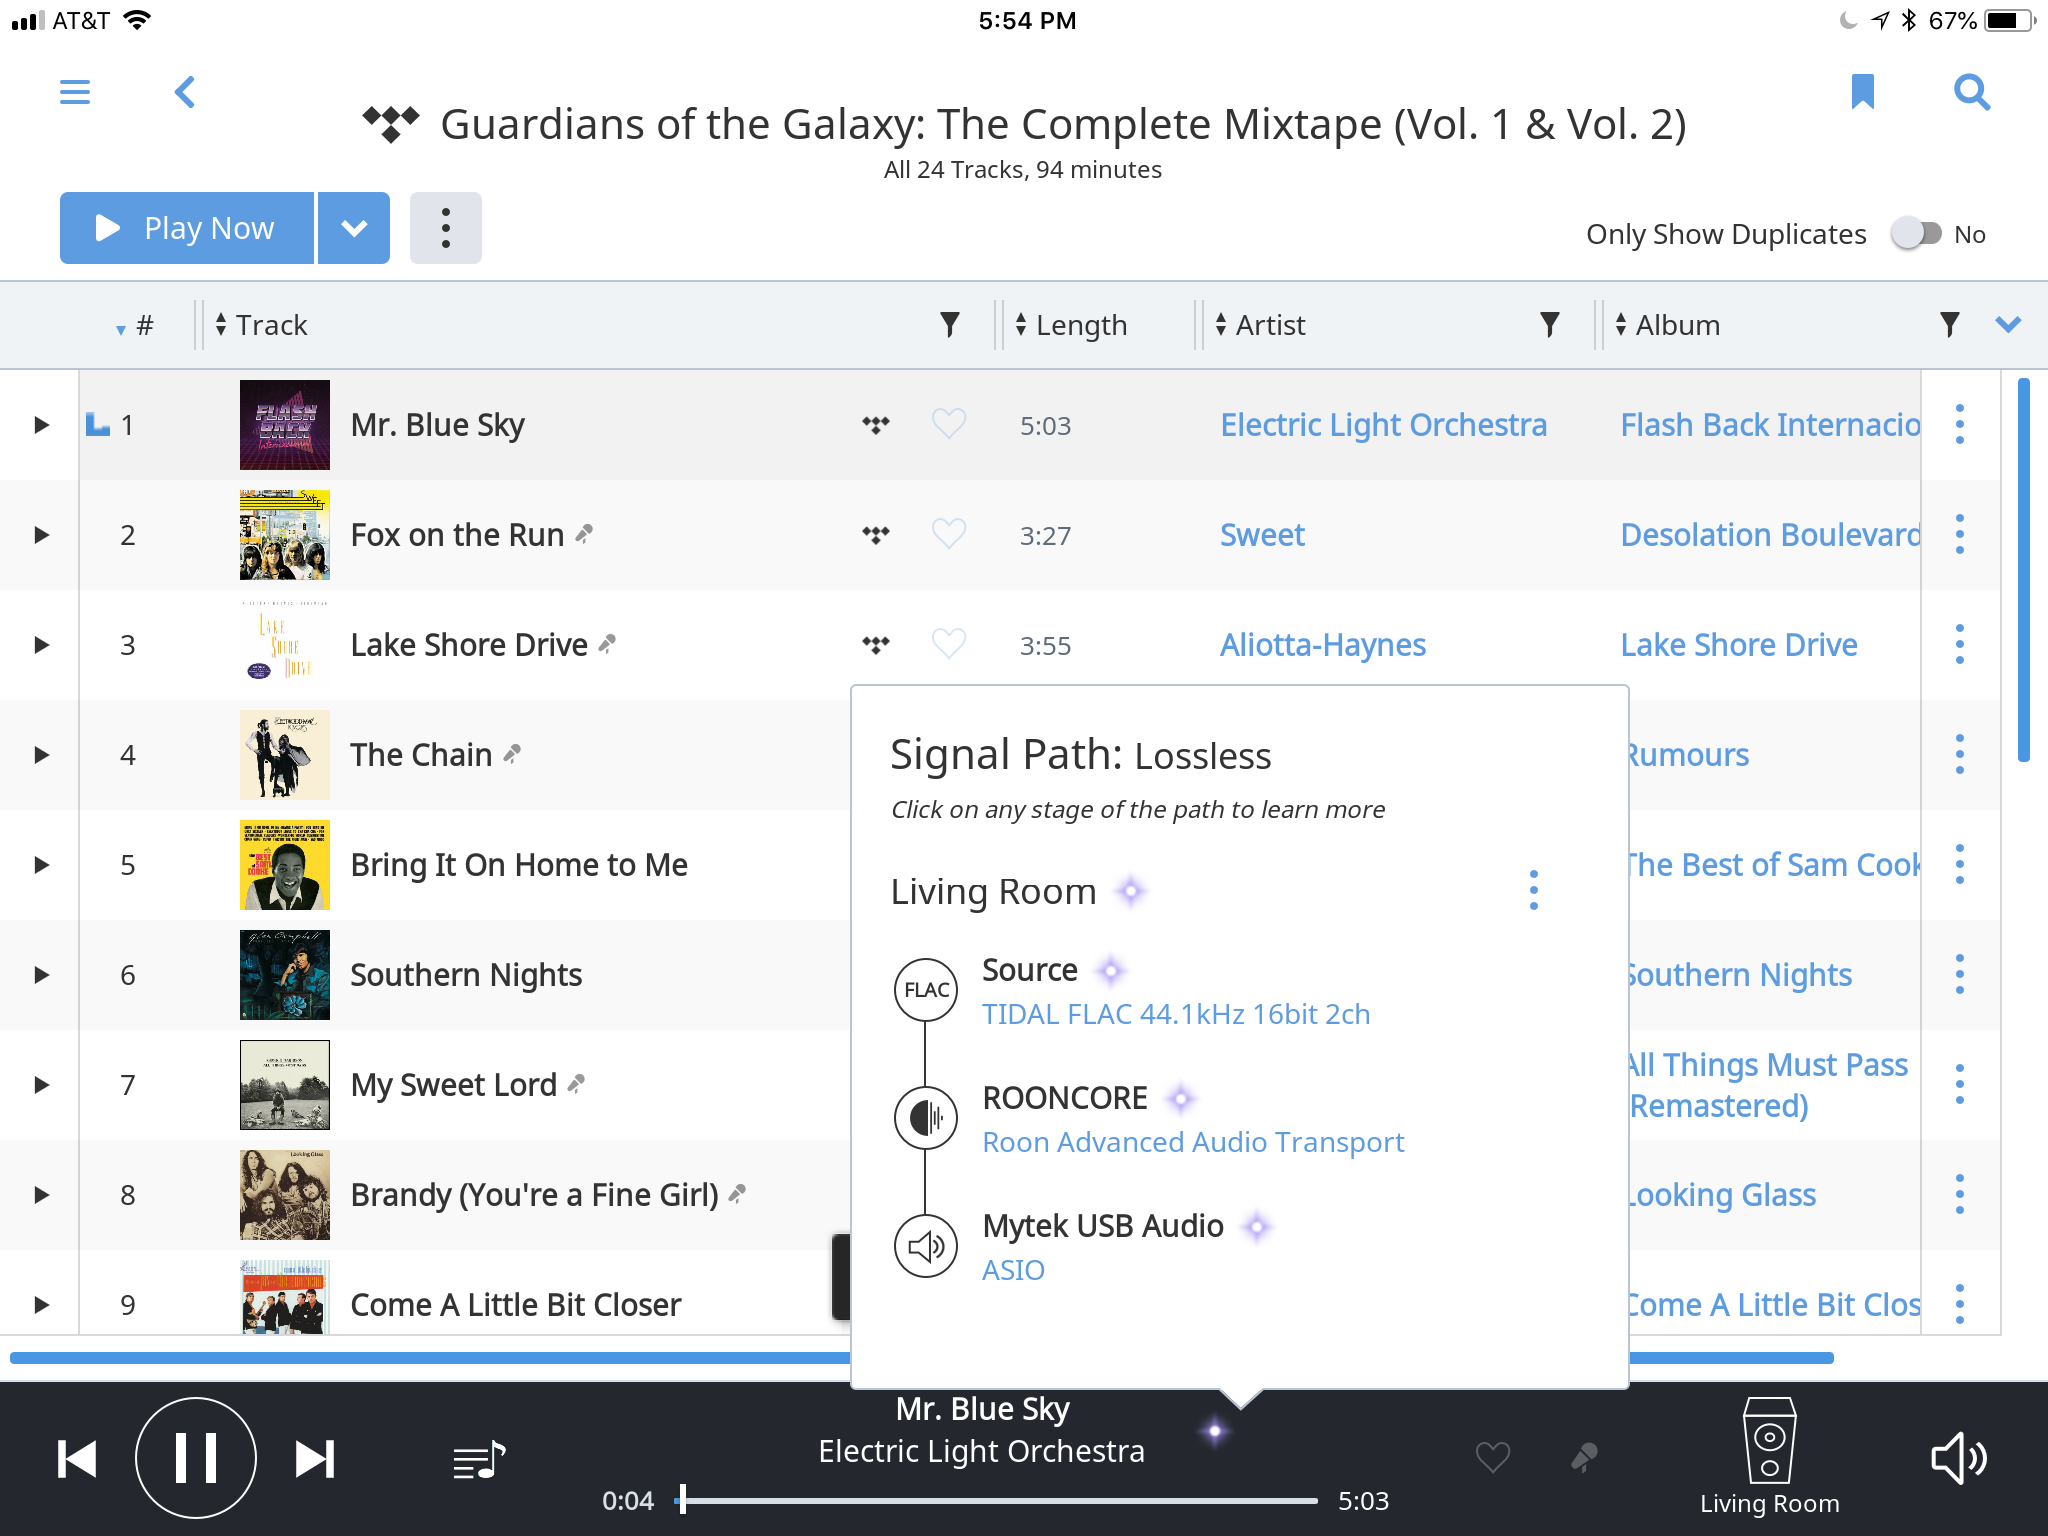The height and width of the screenshot is (1536, 2048).
Task: Play The Chain row arrow
Action: [x=41, y=755]
